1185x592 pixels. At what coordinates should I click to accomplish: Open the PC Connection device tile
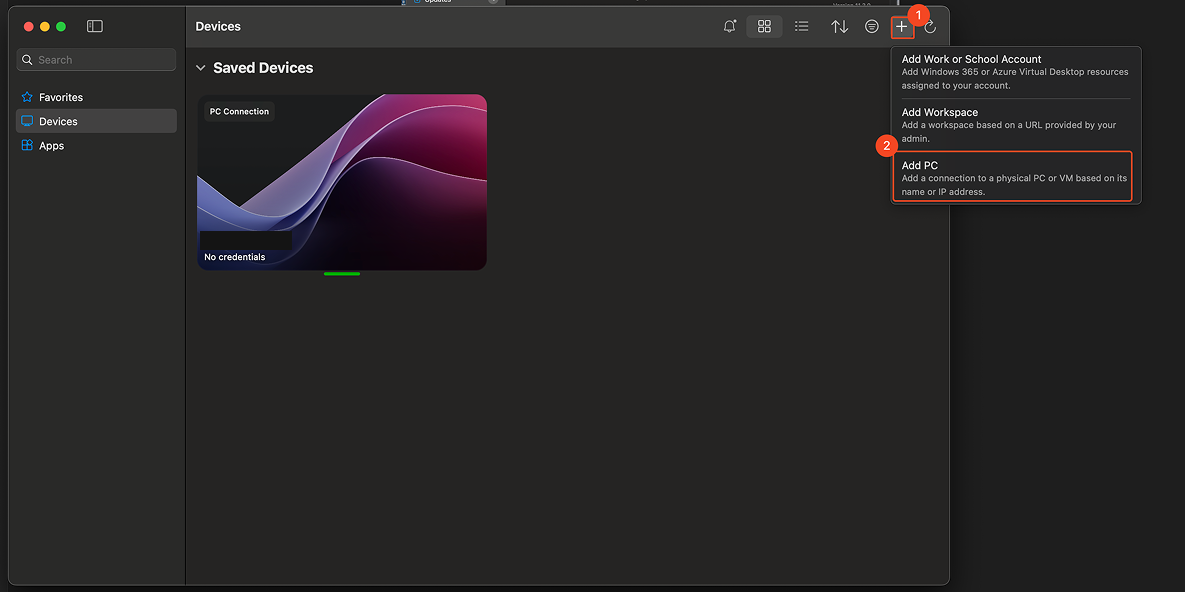[341, 181]
